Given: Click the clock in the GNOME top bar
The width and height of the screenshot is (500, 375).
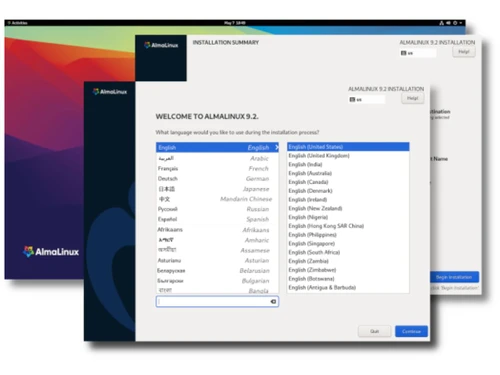Looking at the screenshot, I should pos(235,23).
